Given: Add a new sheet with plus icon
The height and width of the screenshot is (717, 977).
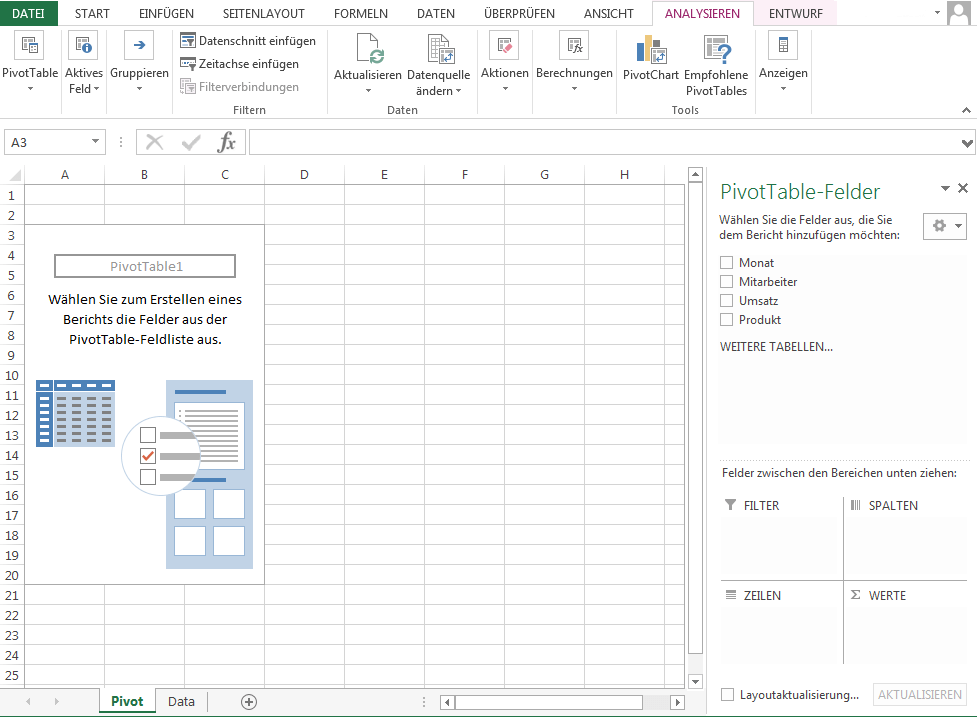Looking at the screenshot, I should pos(249,702).
